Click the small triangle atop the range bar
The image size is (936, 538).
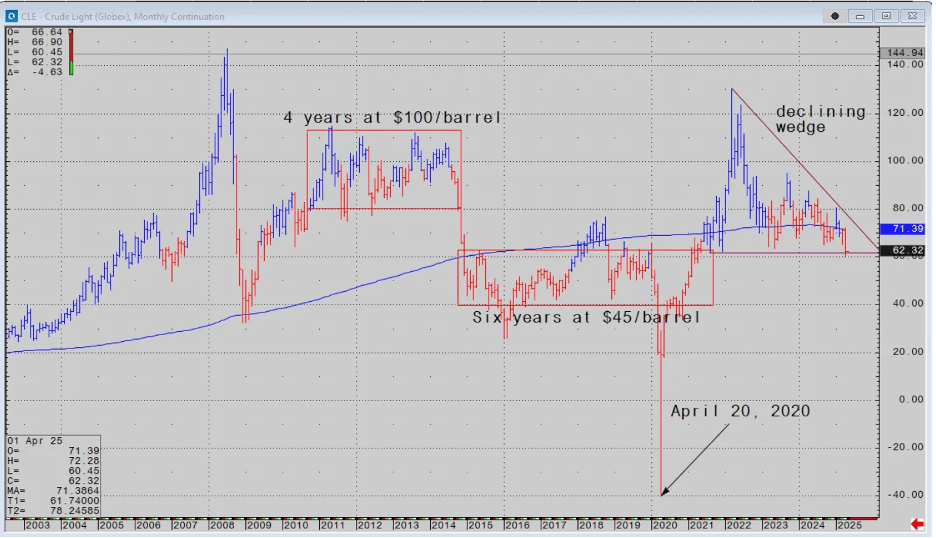[71, 31]
